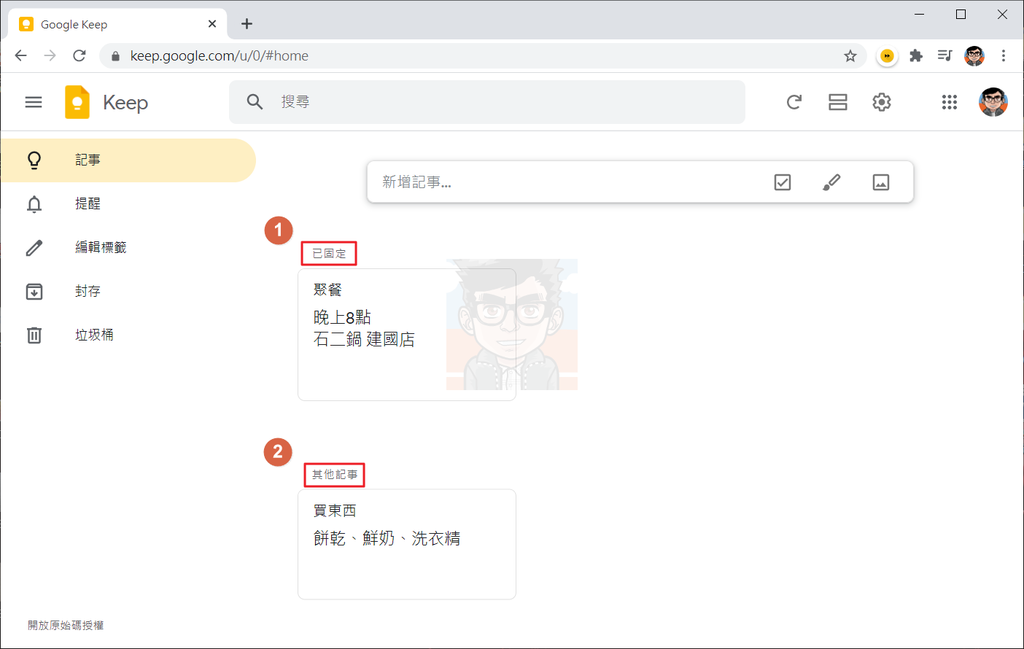This screenshot has width=1024, height=649.
Task: Open 提醒 reminders in sidebar
Action: [x=128, y=204]
